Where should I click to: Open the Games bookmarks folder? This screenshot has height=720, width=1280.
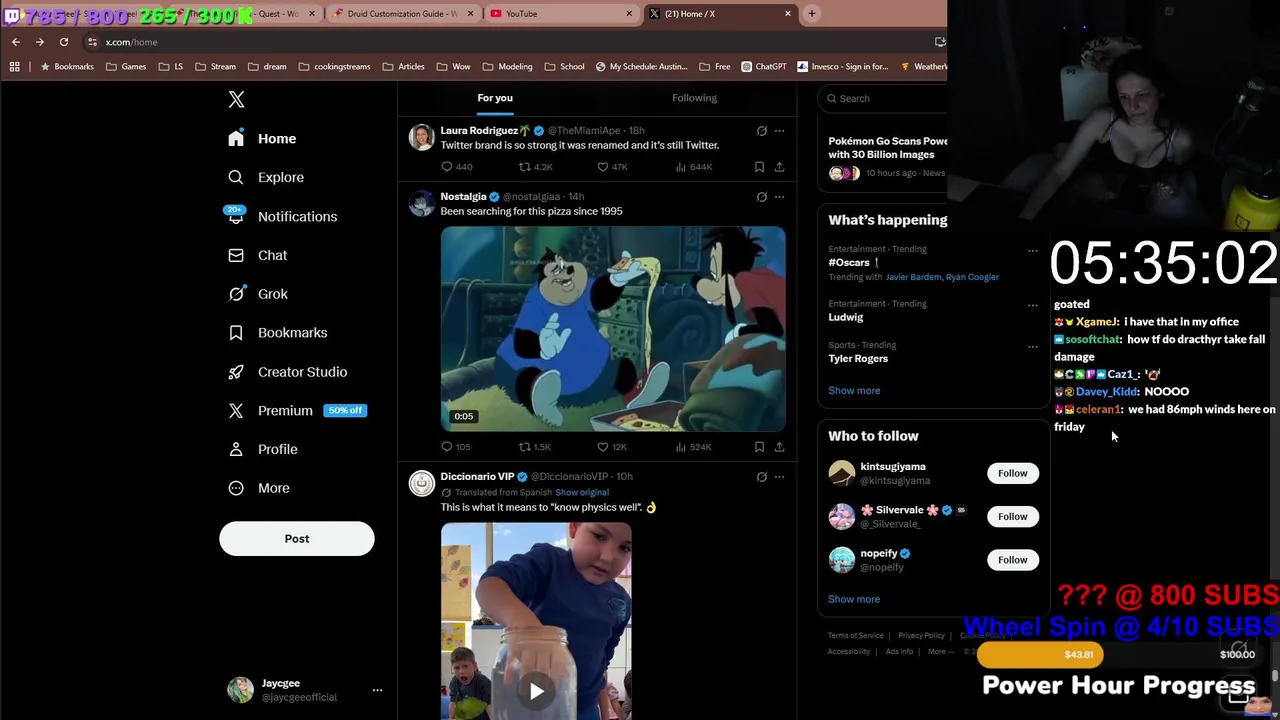(126, 67)
